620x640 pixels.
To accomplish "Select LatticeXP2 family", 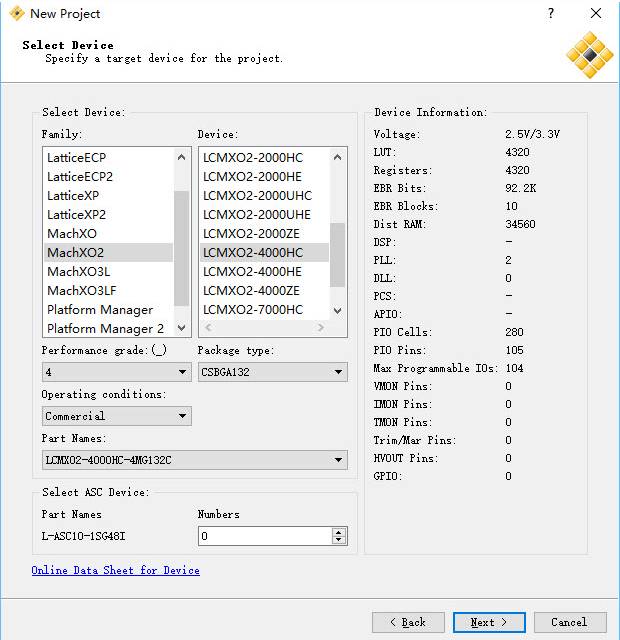I will (108, 215).
